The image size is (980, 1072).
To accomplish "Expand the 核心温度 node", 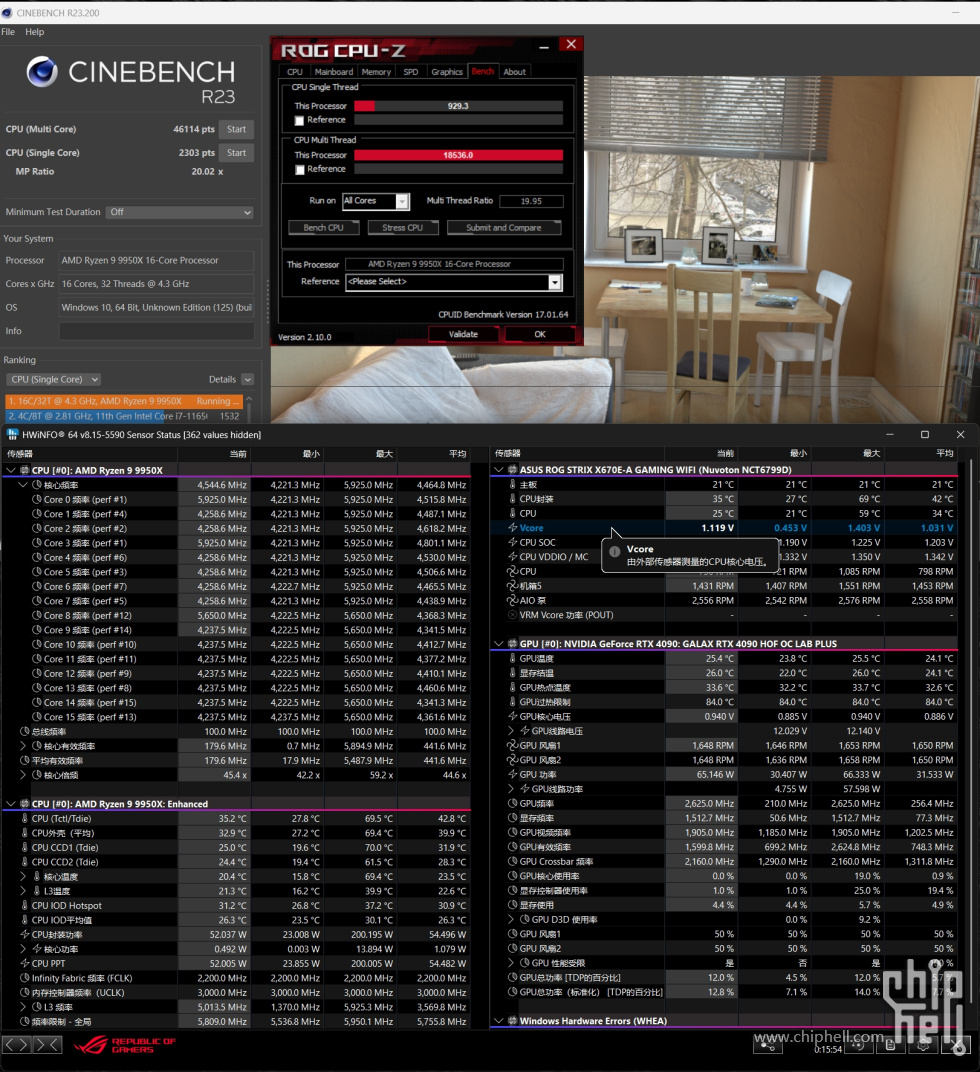I will coord(23,876).
